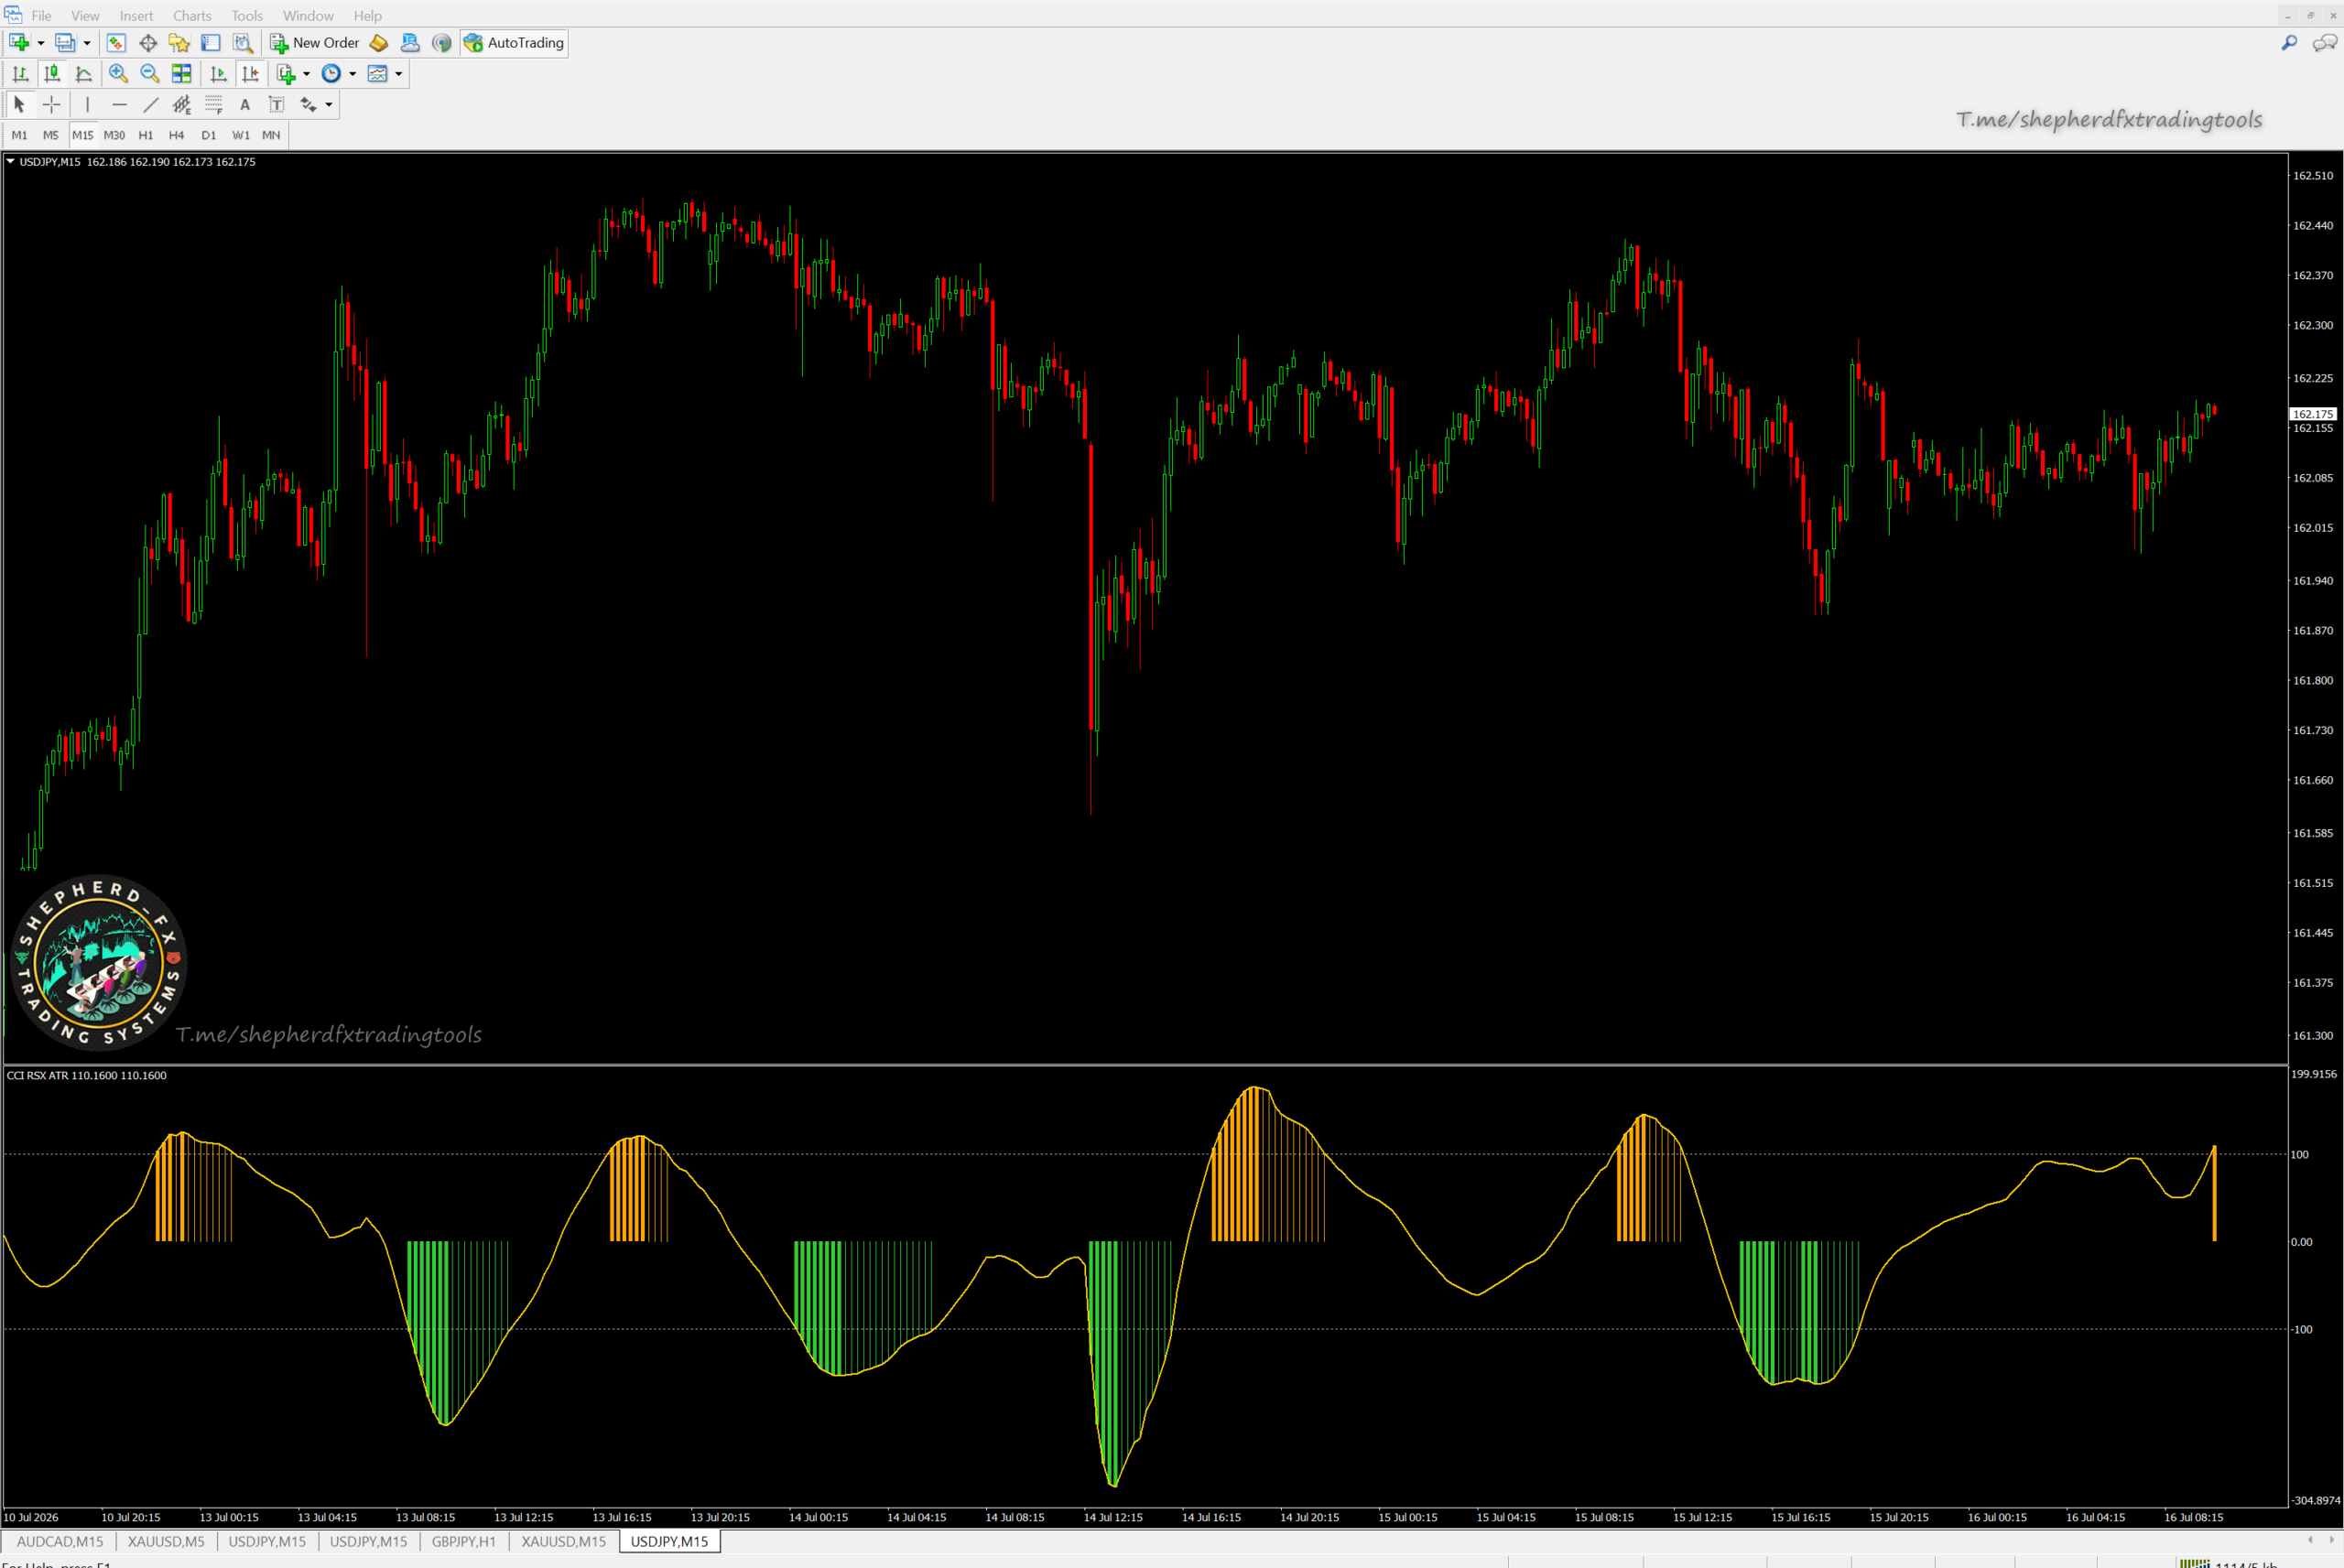Select the vertical line drawing tool
This screenshot has width=2344, height=1568.
[x=88, y=105]
